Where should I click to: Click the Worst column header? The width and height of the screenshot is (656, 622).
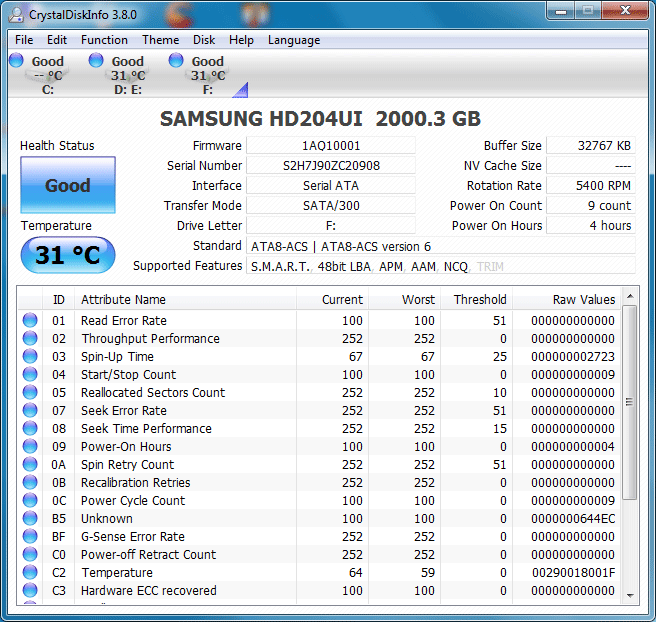tap(405, 299)
